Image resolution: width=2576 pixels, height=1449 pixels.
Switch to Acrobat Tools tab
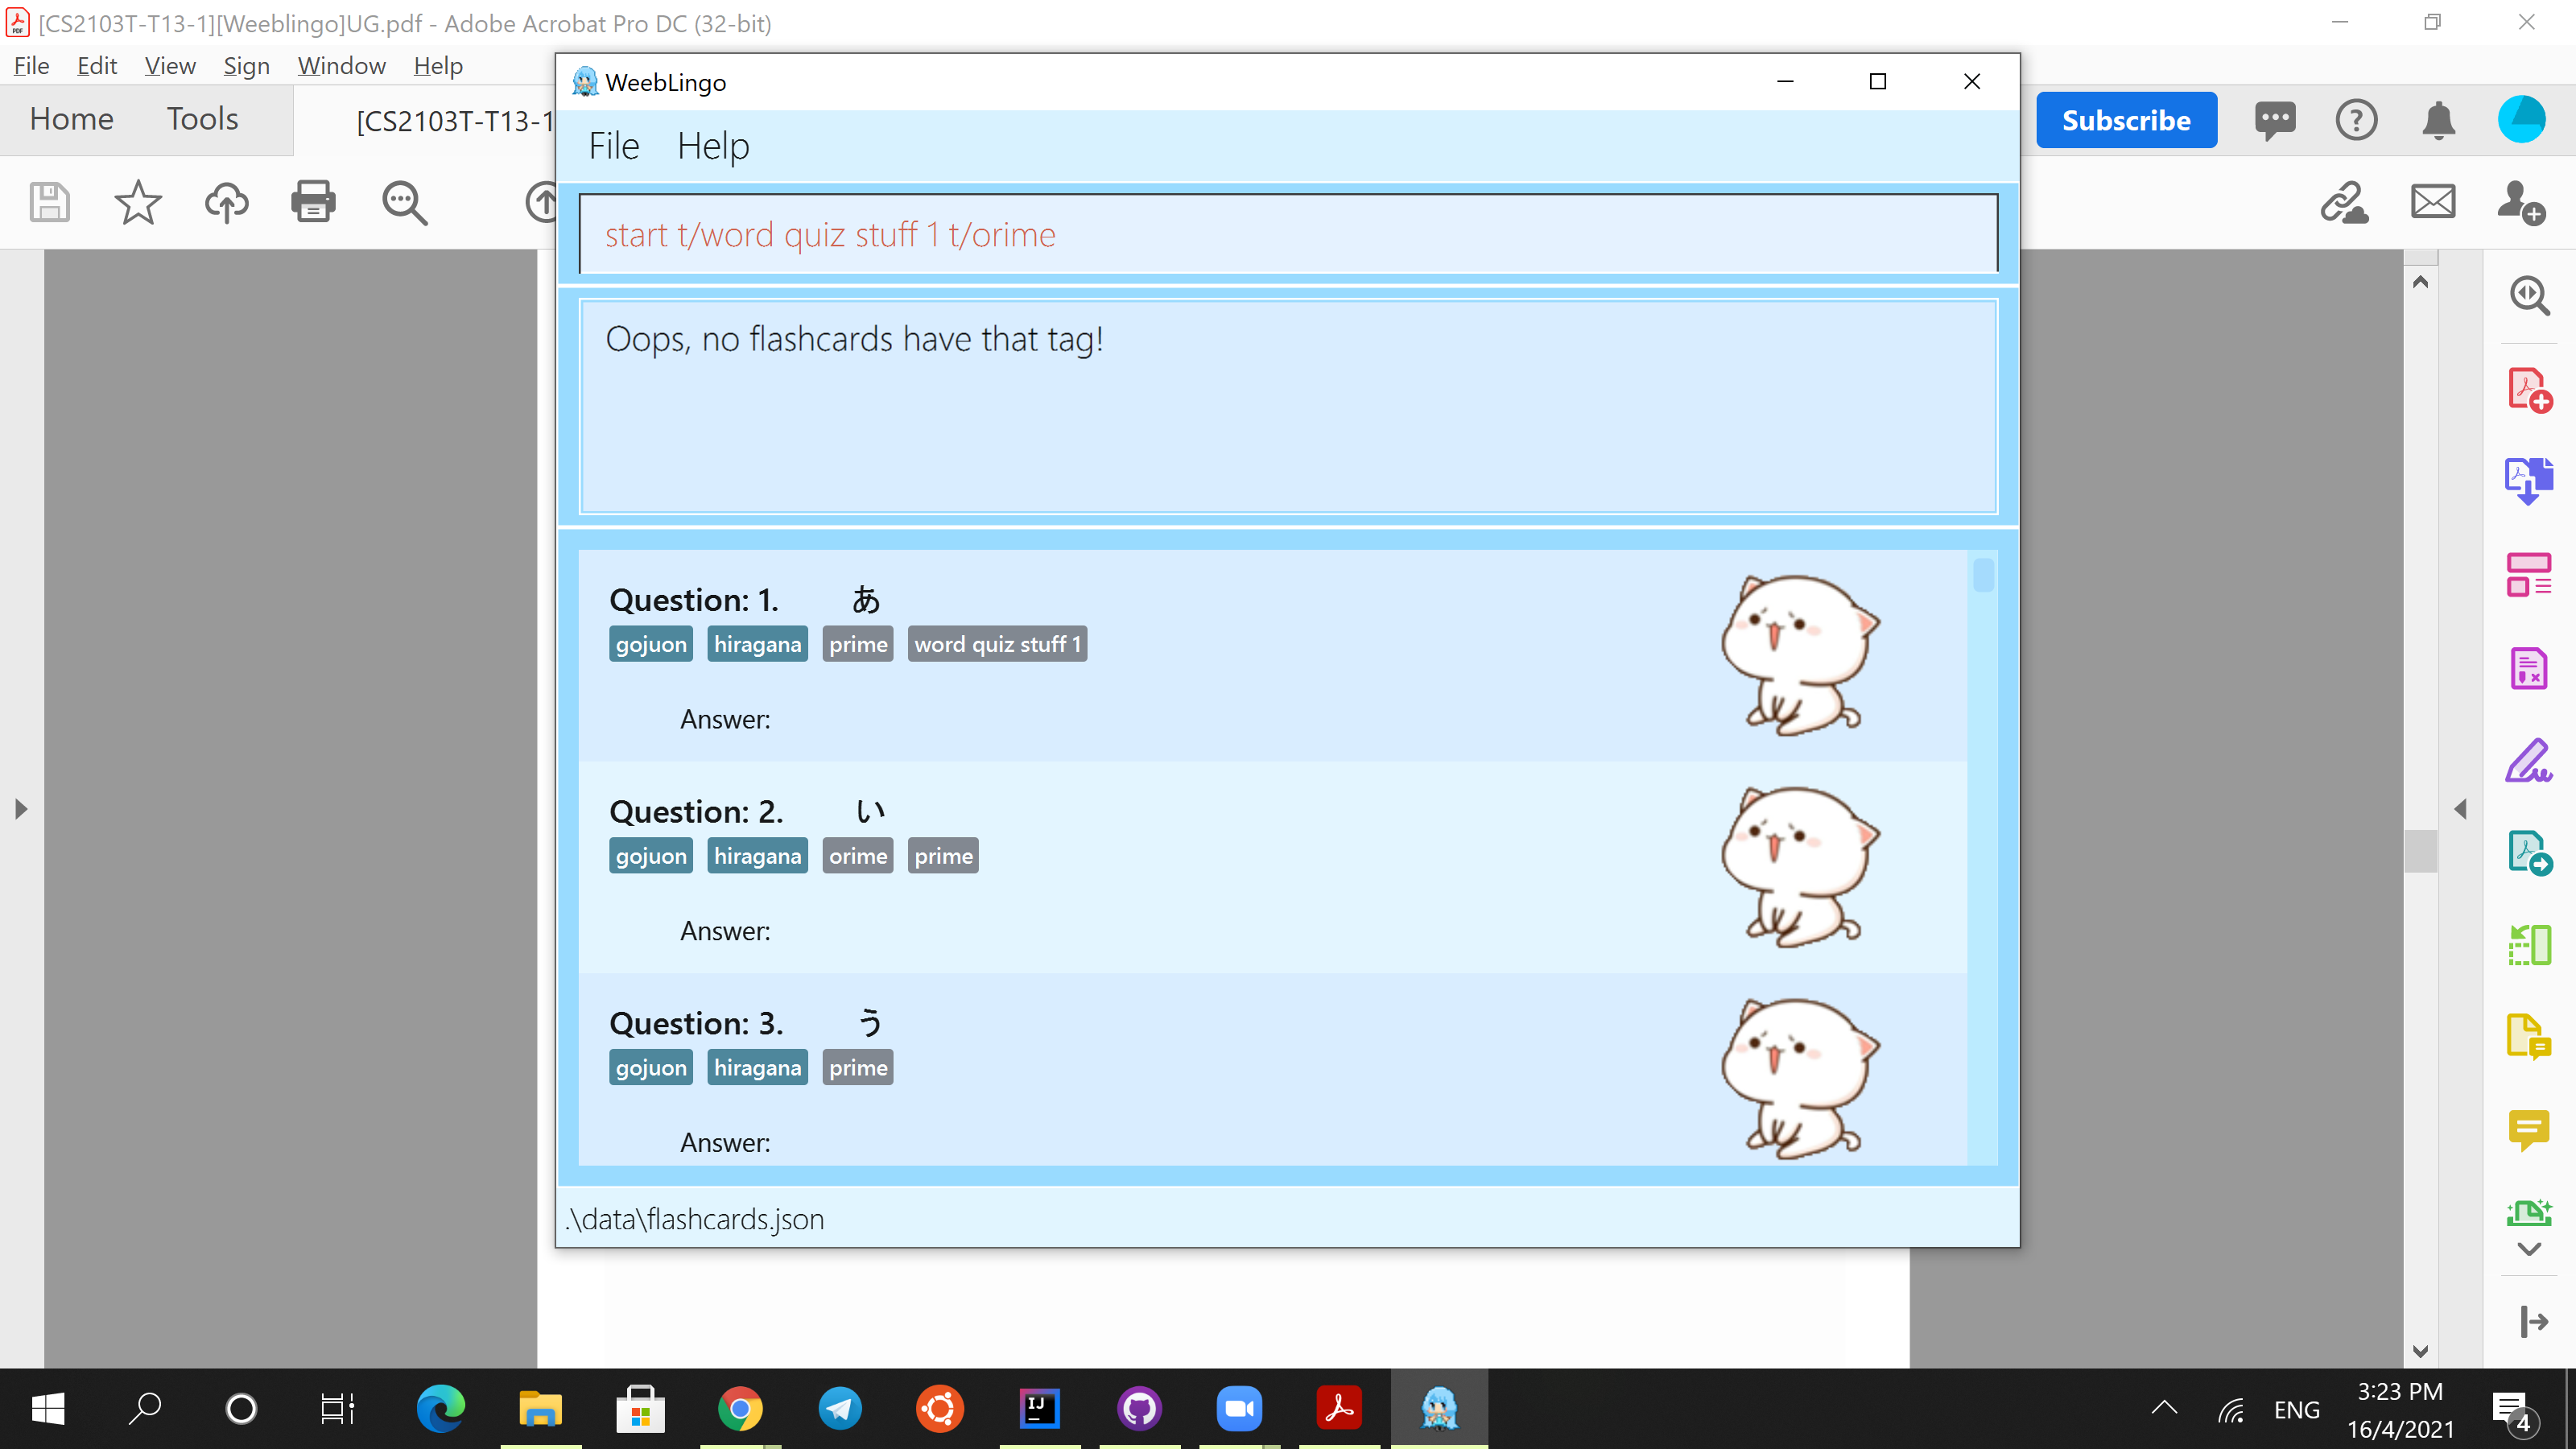pyautogui.click(x=202, y=119)
